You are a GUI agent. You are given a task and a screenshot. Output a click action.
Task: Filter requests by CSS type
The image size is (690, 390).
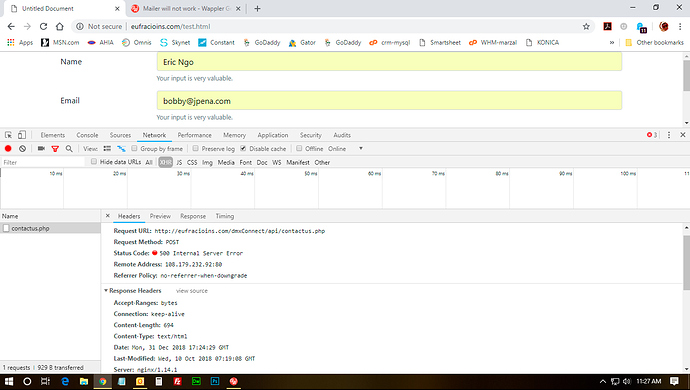[x=192, y=162]
